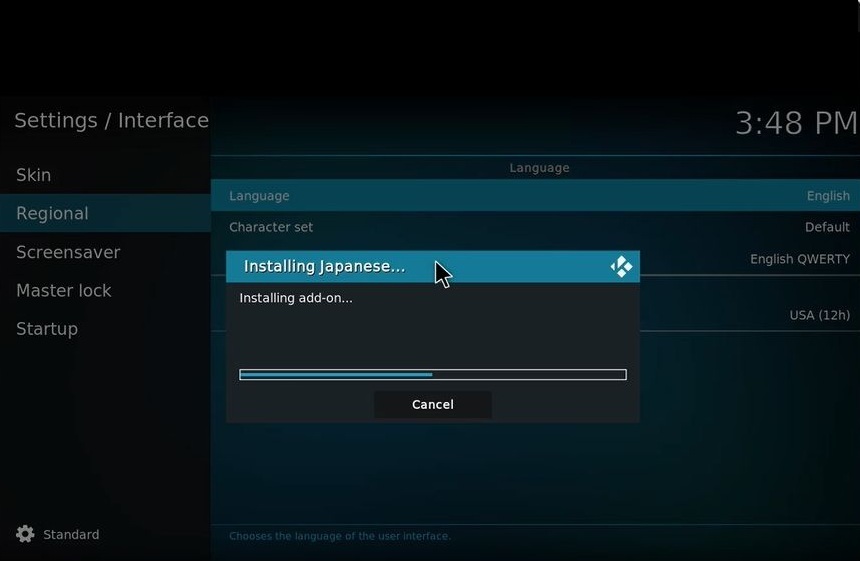Toggle the Standard settings level label

71,535
